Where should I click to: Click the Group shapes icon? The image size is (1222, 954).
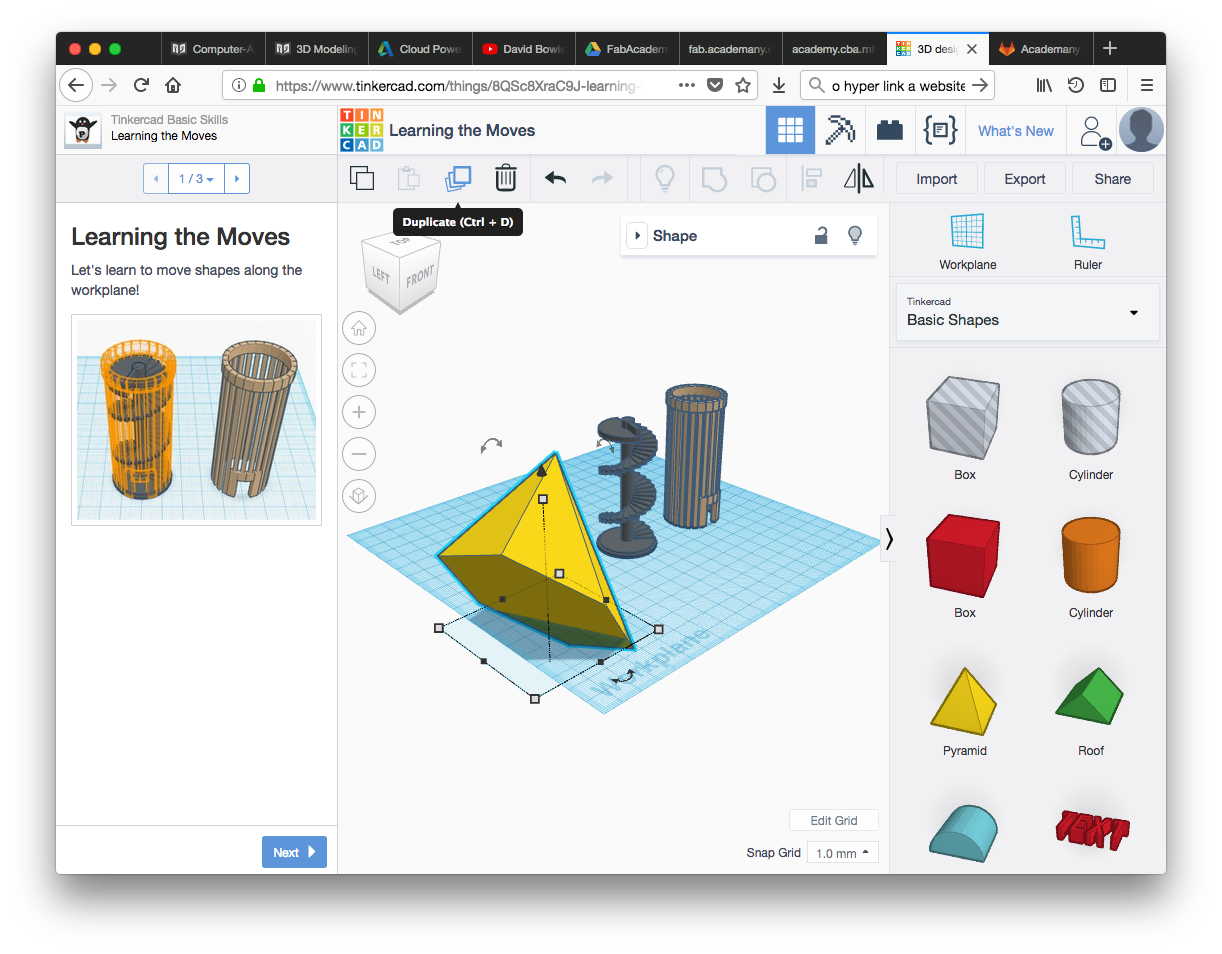click(713, 179)
